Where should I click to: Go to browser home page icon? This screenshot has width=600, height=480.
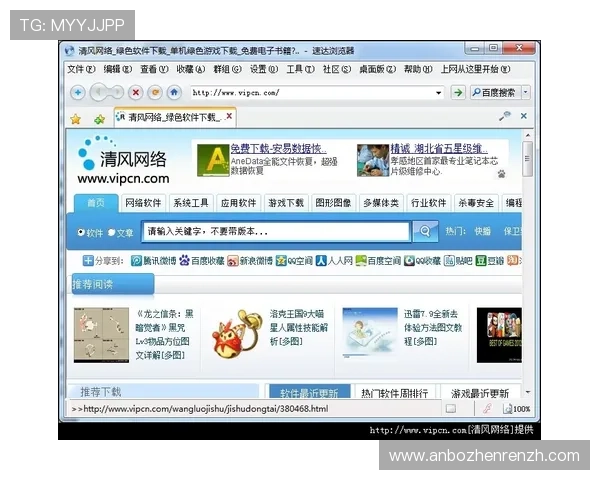coord(174,93)
